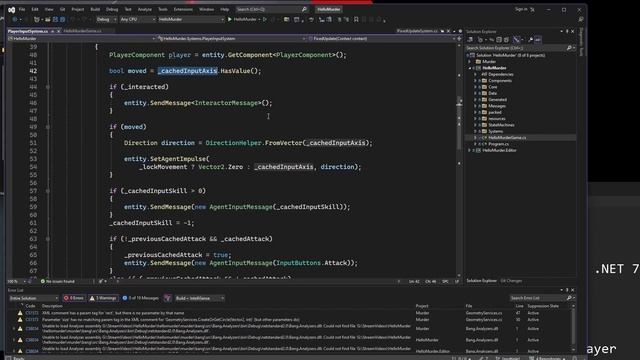This screenshot has width=640, height=360.
Task: Select the StateMachines folder
Action: (x=501, y=125)
